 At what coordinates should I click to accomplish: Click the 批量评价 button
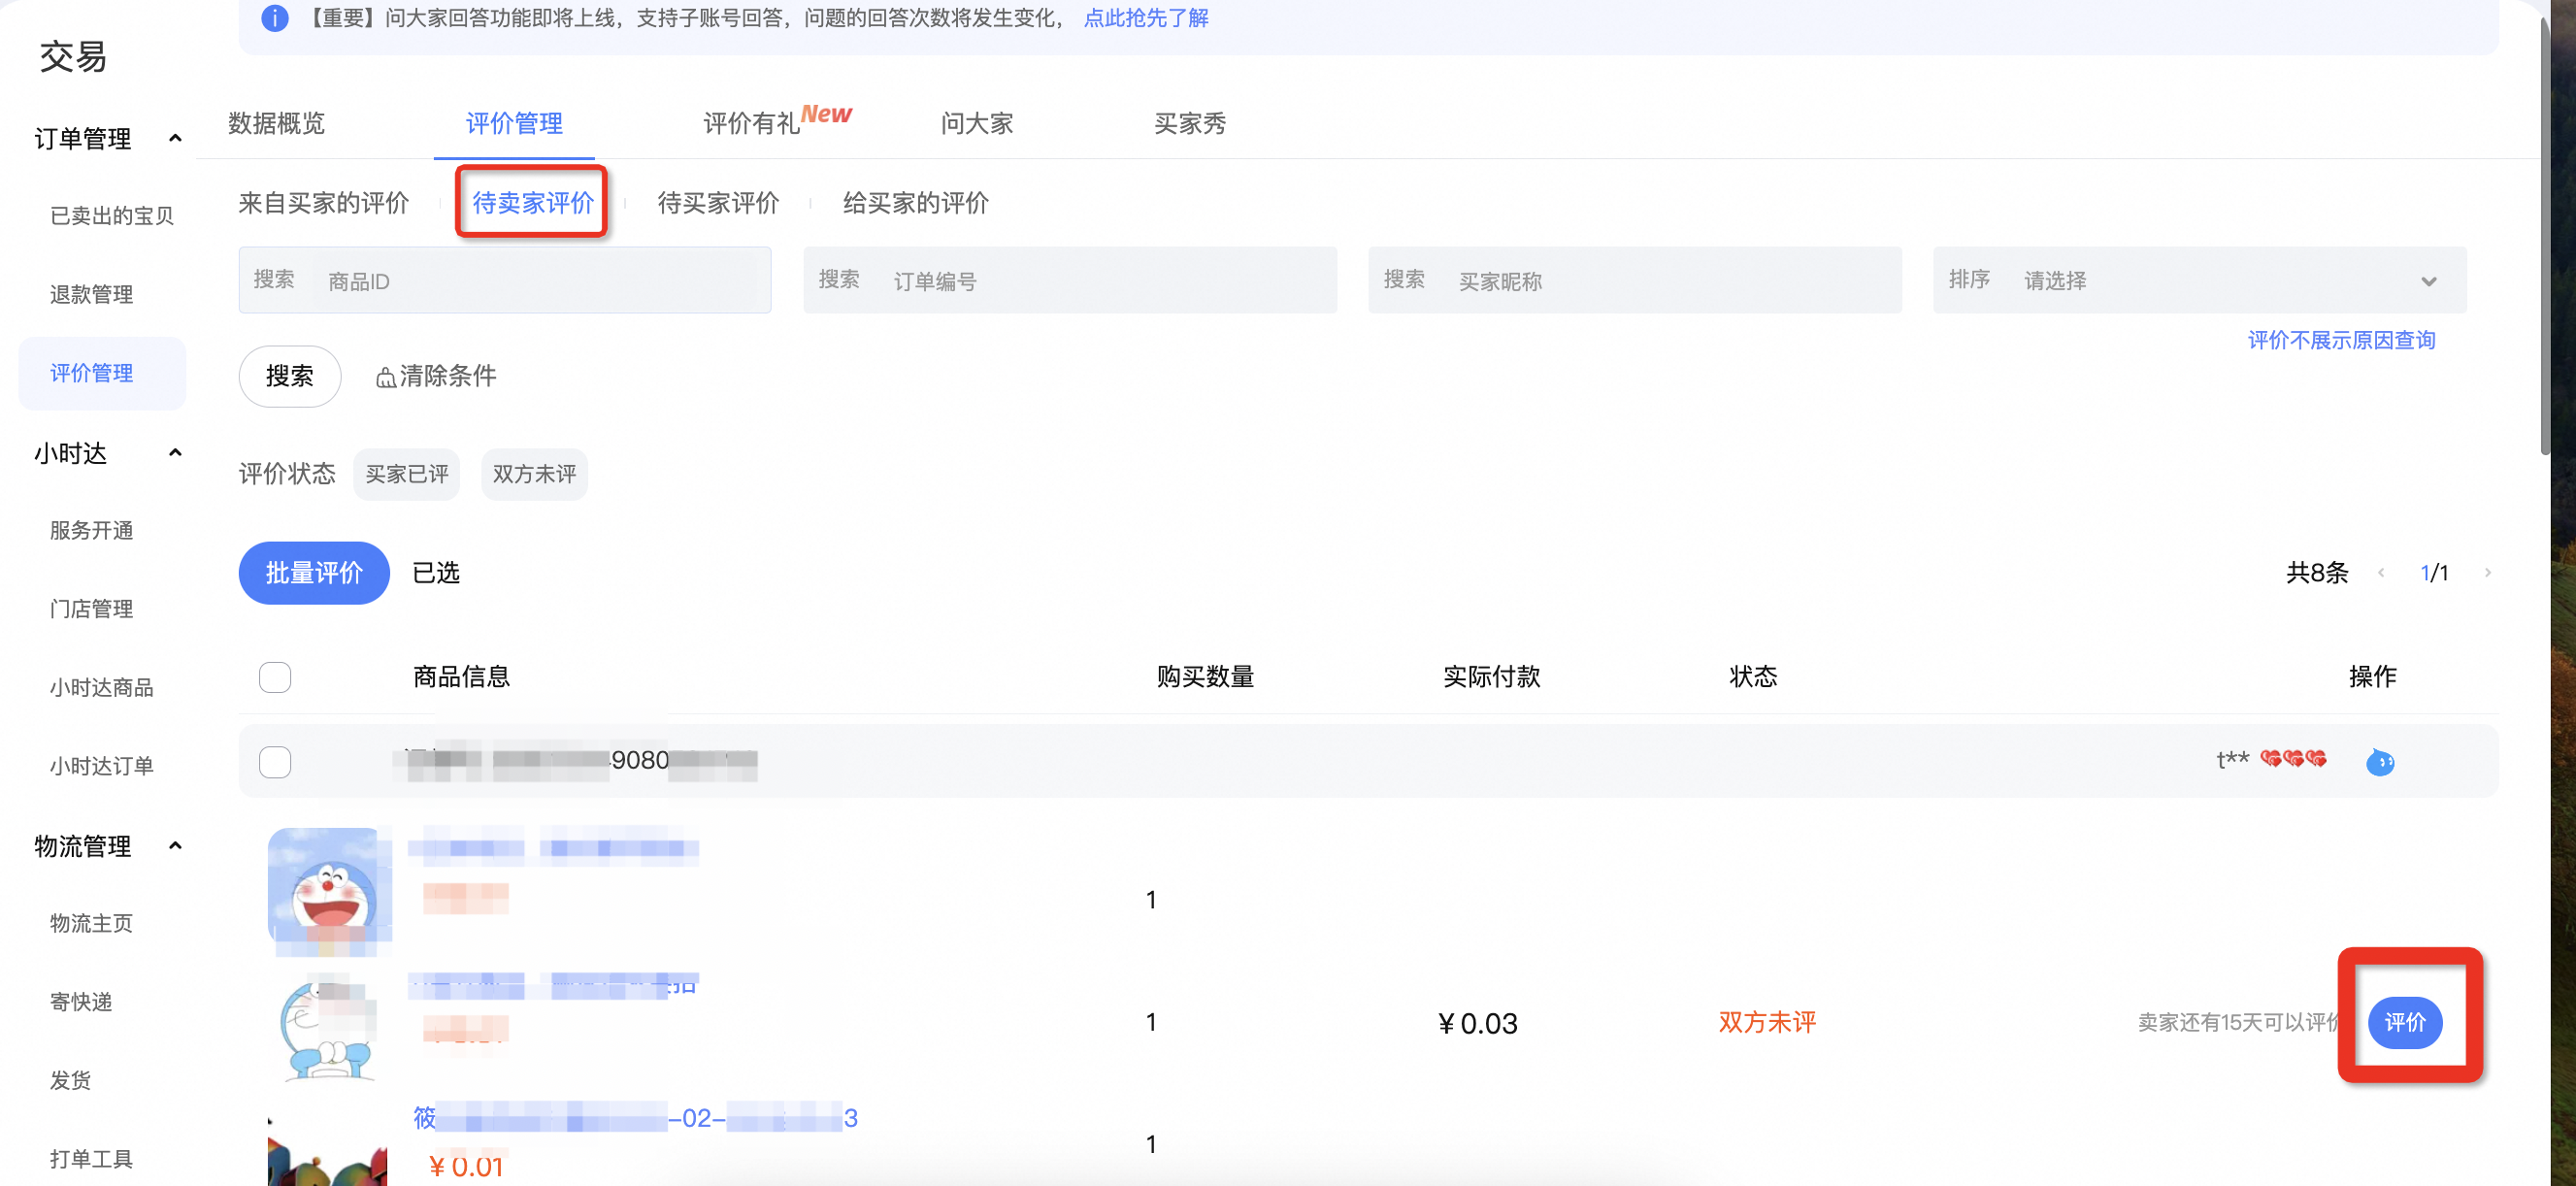coord(314,573)
